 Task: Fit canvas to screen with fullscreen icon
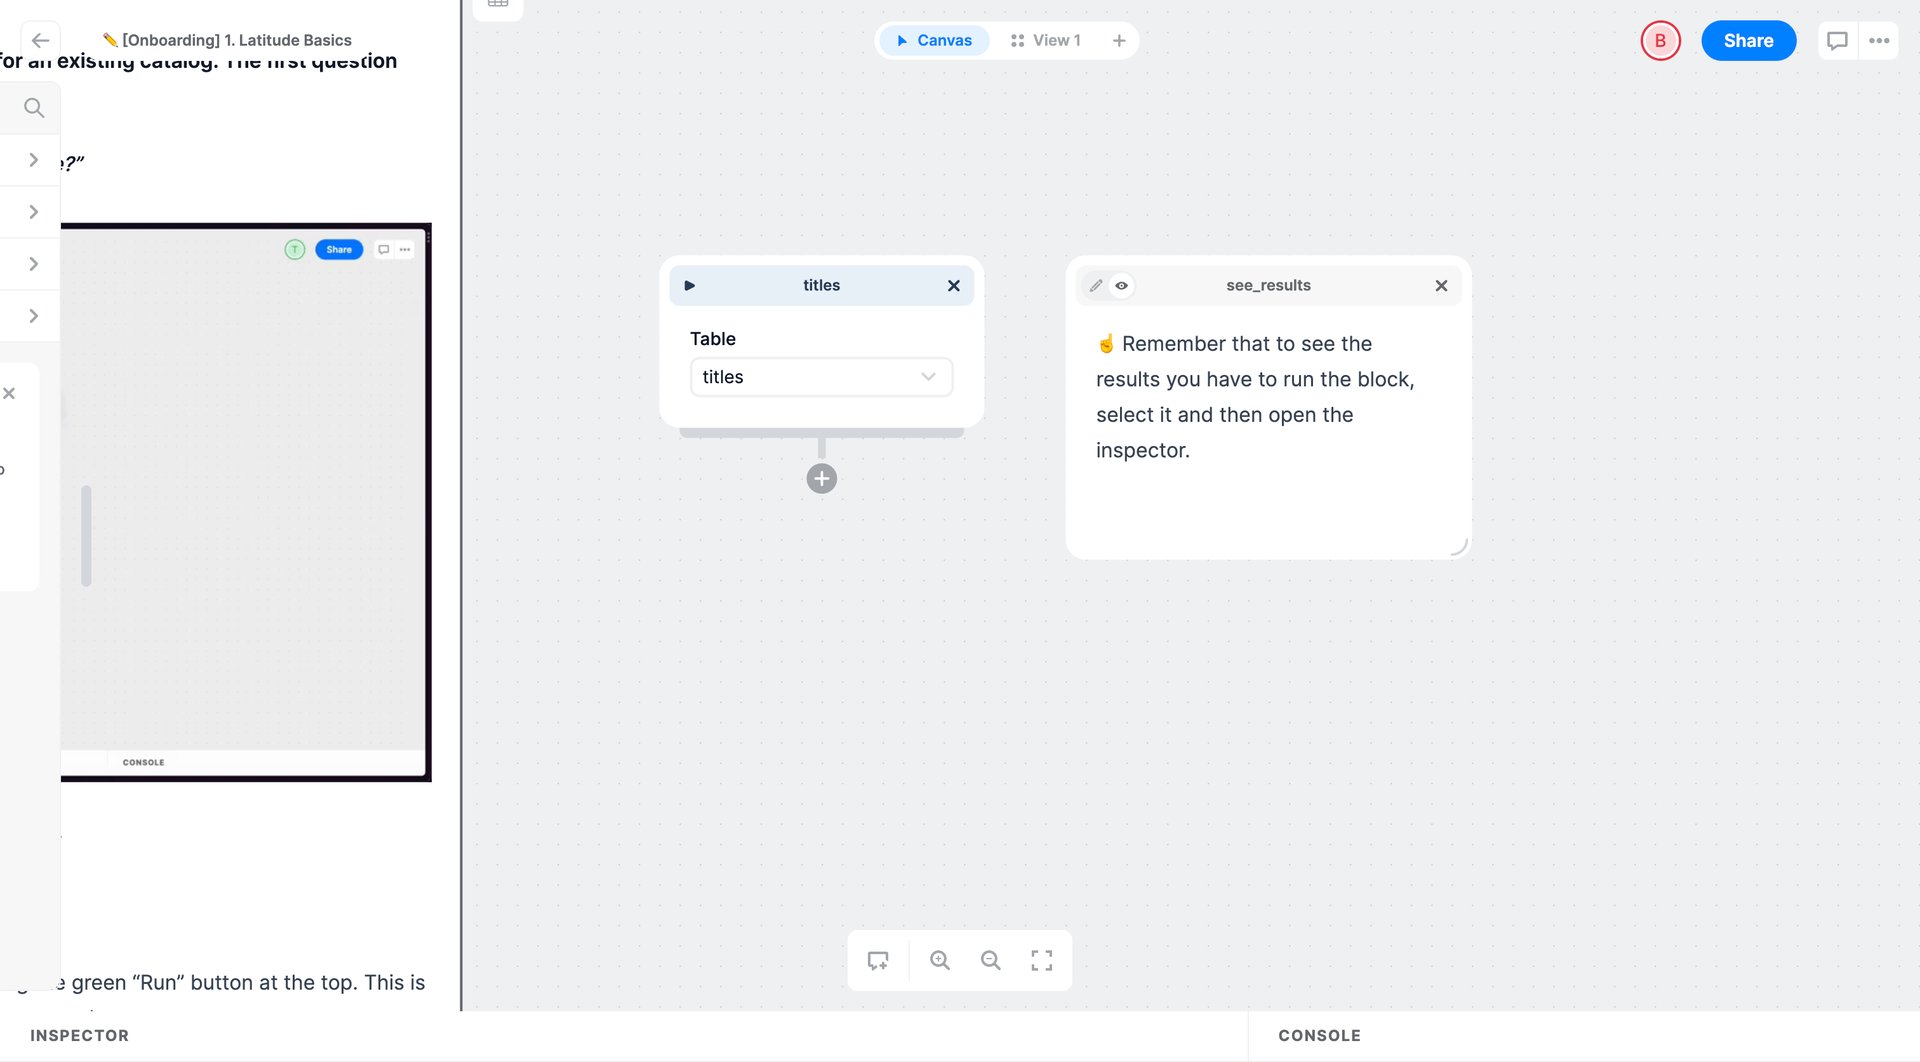[x=1041, y=959]
